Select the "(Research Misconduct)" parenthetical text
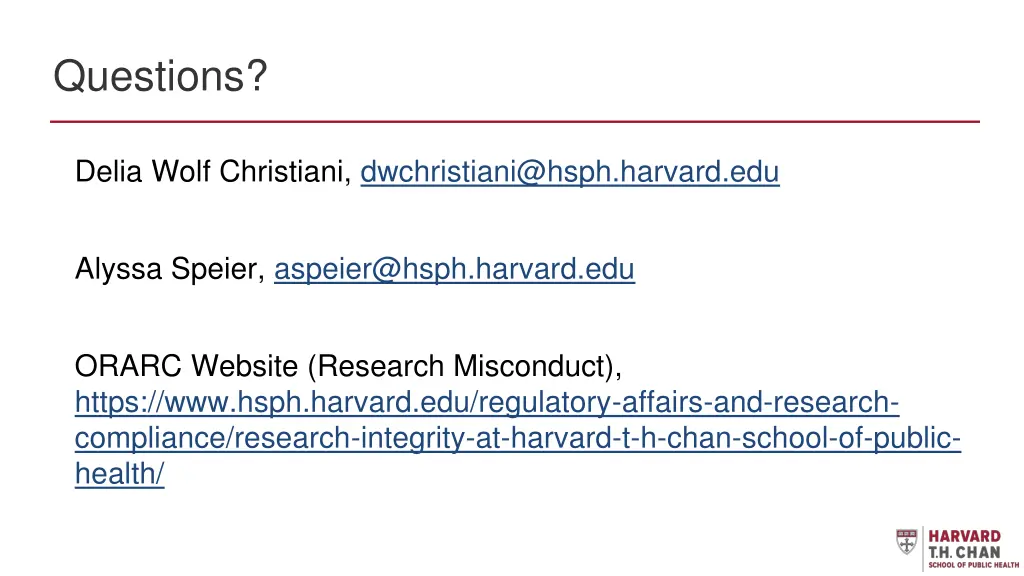The image size is (1024, 576). [465, 367]
